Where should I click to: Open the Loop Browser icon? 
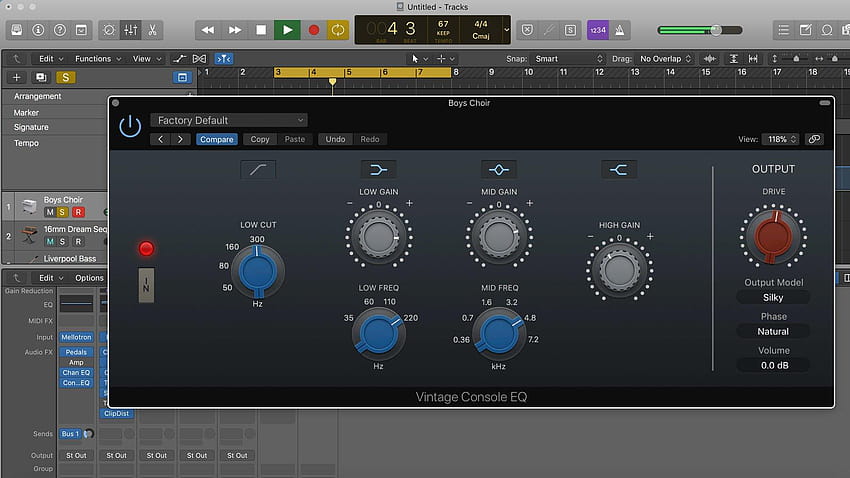pos(827,30)
